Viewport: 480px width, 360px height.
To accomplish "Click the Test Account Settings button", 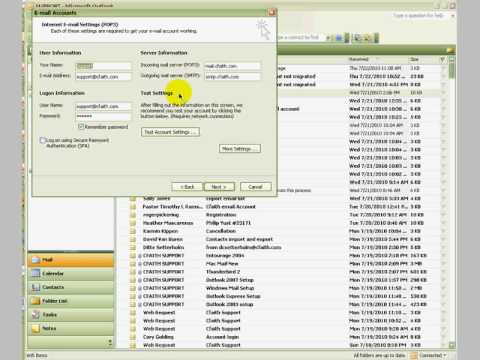I will pos(170,132).
